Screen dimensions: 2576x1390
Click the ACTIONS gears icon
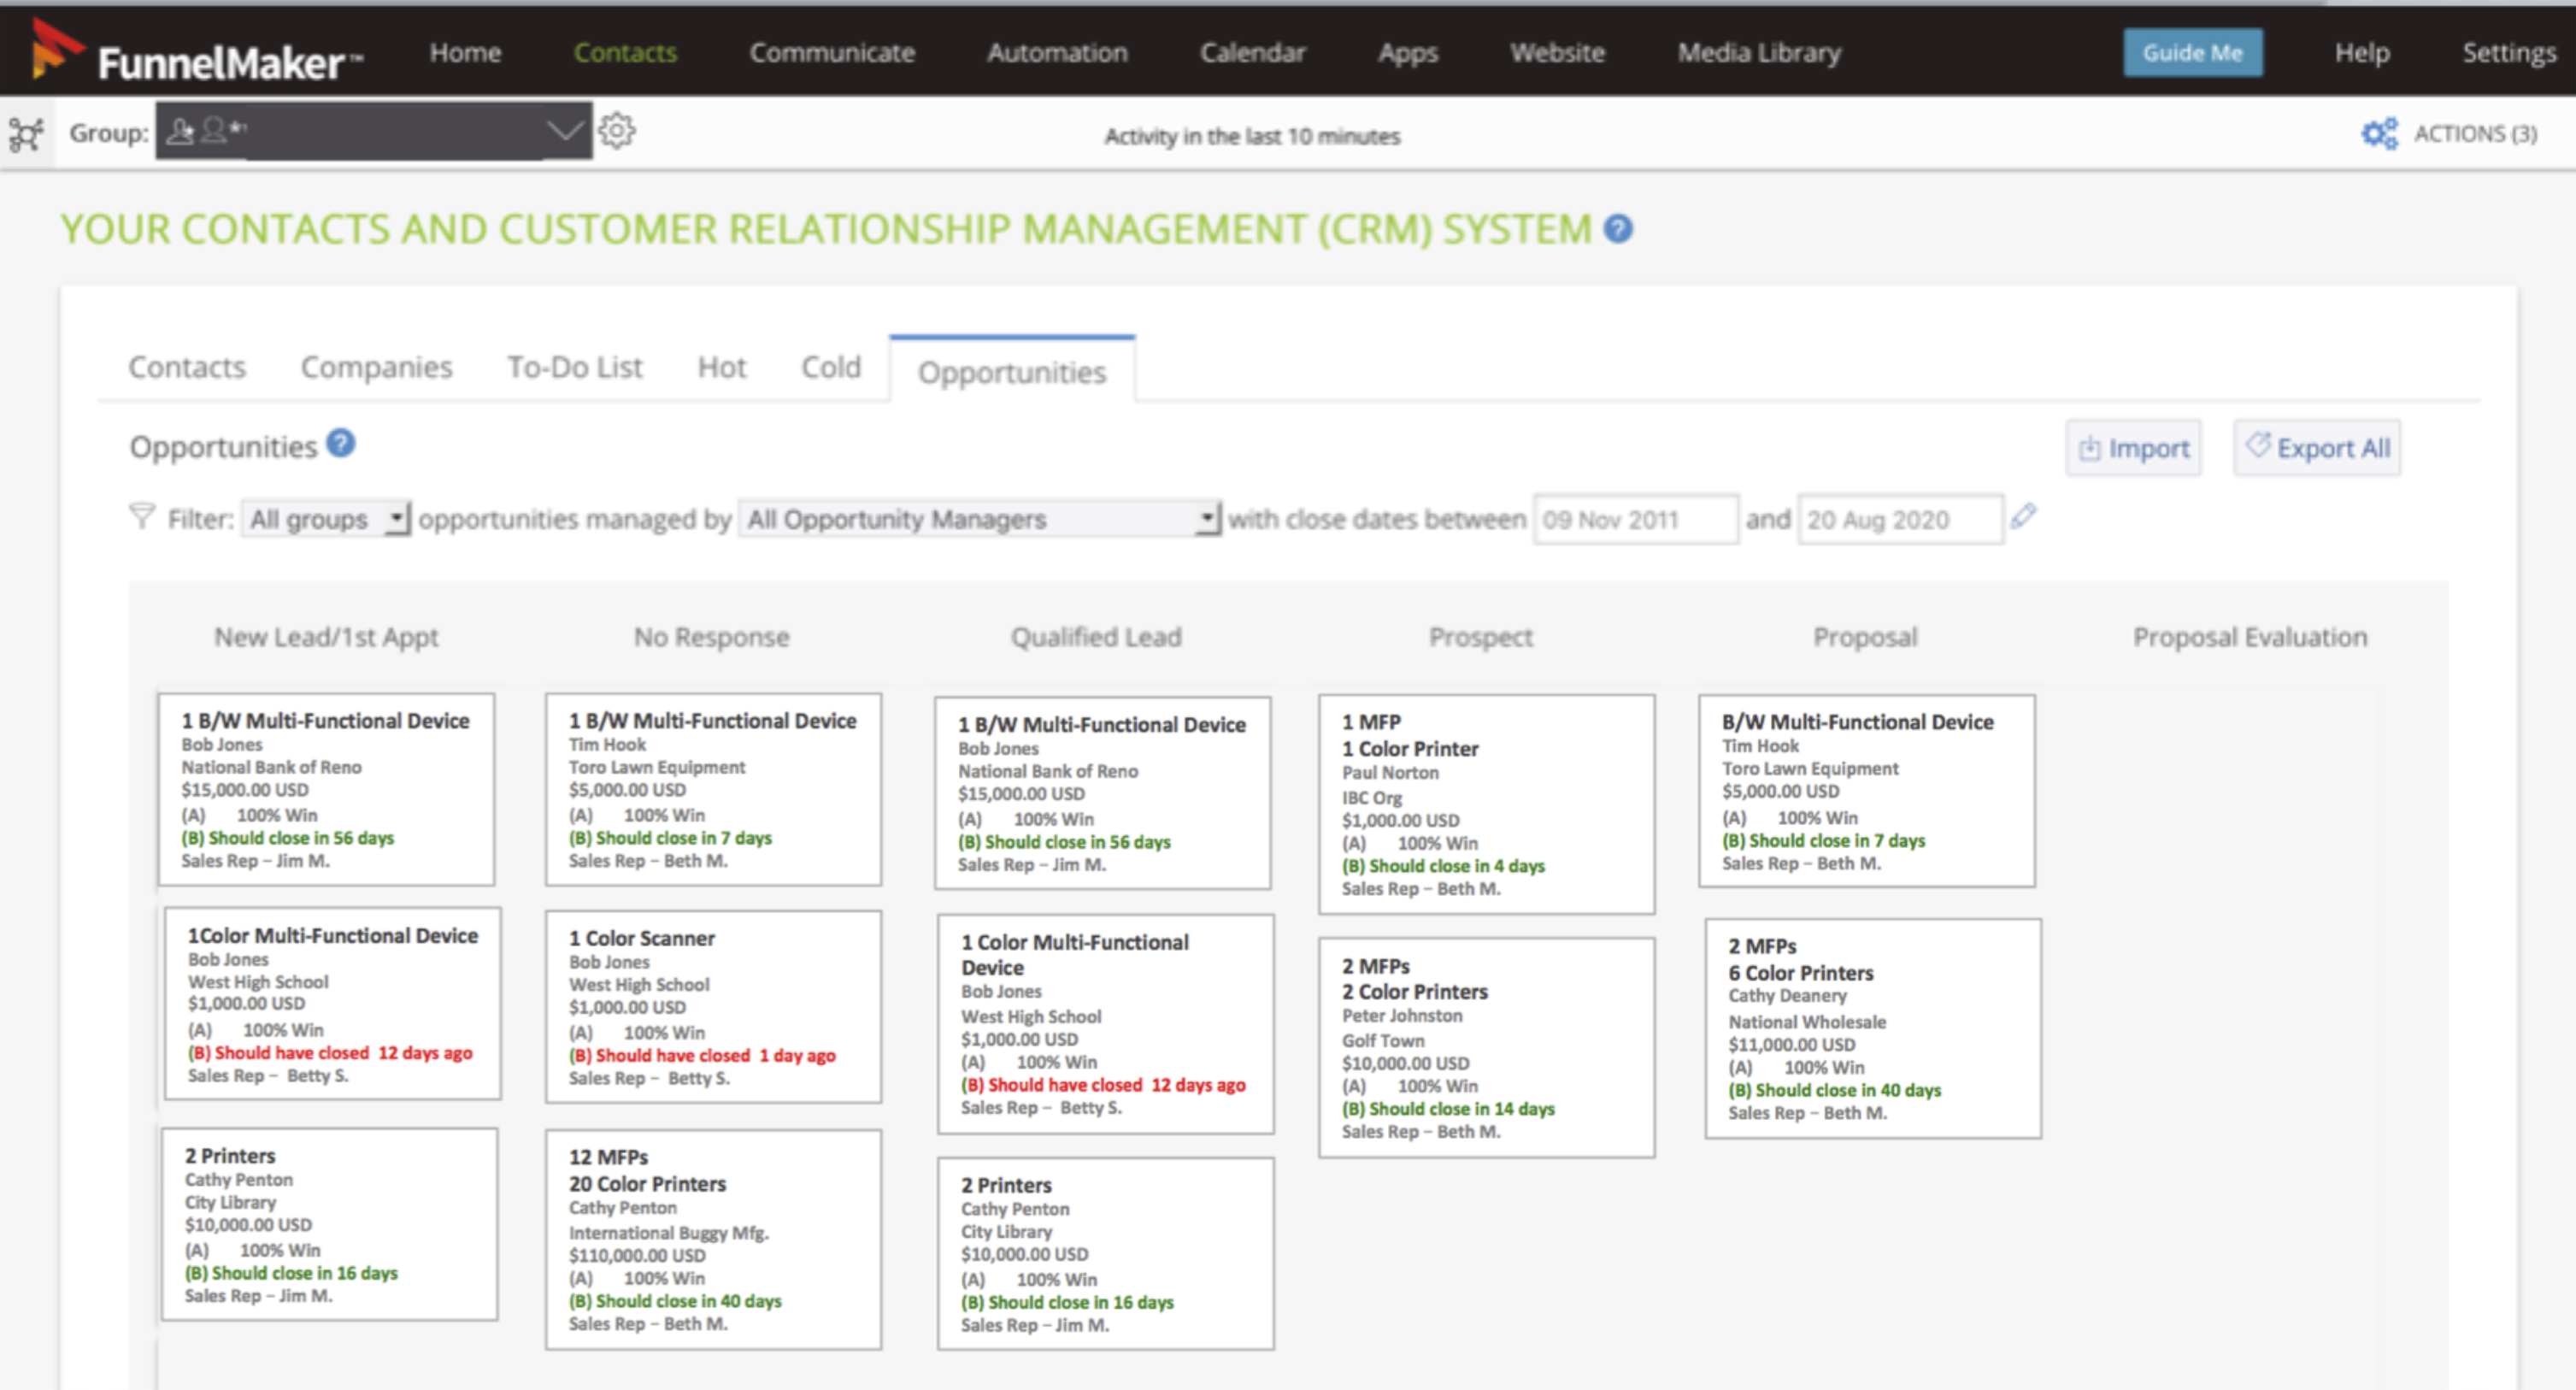click(2379, 134)
